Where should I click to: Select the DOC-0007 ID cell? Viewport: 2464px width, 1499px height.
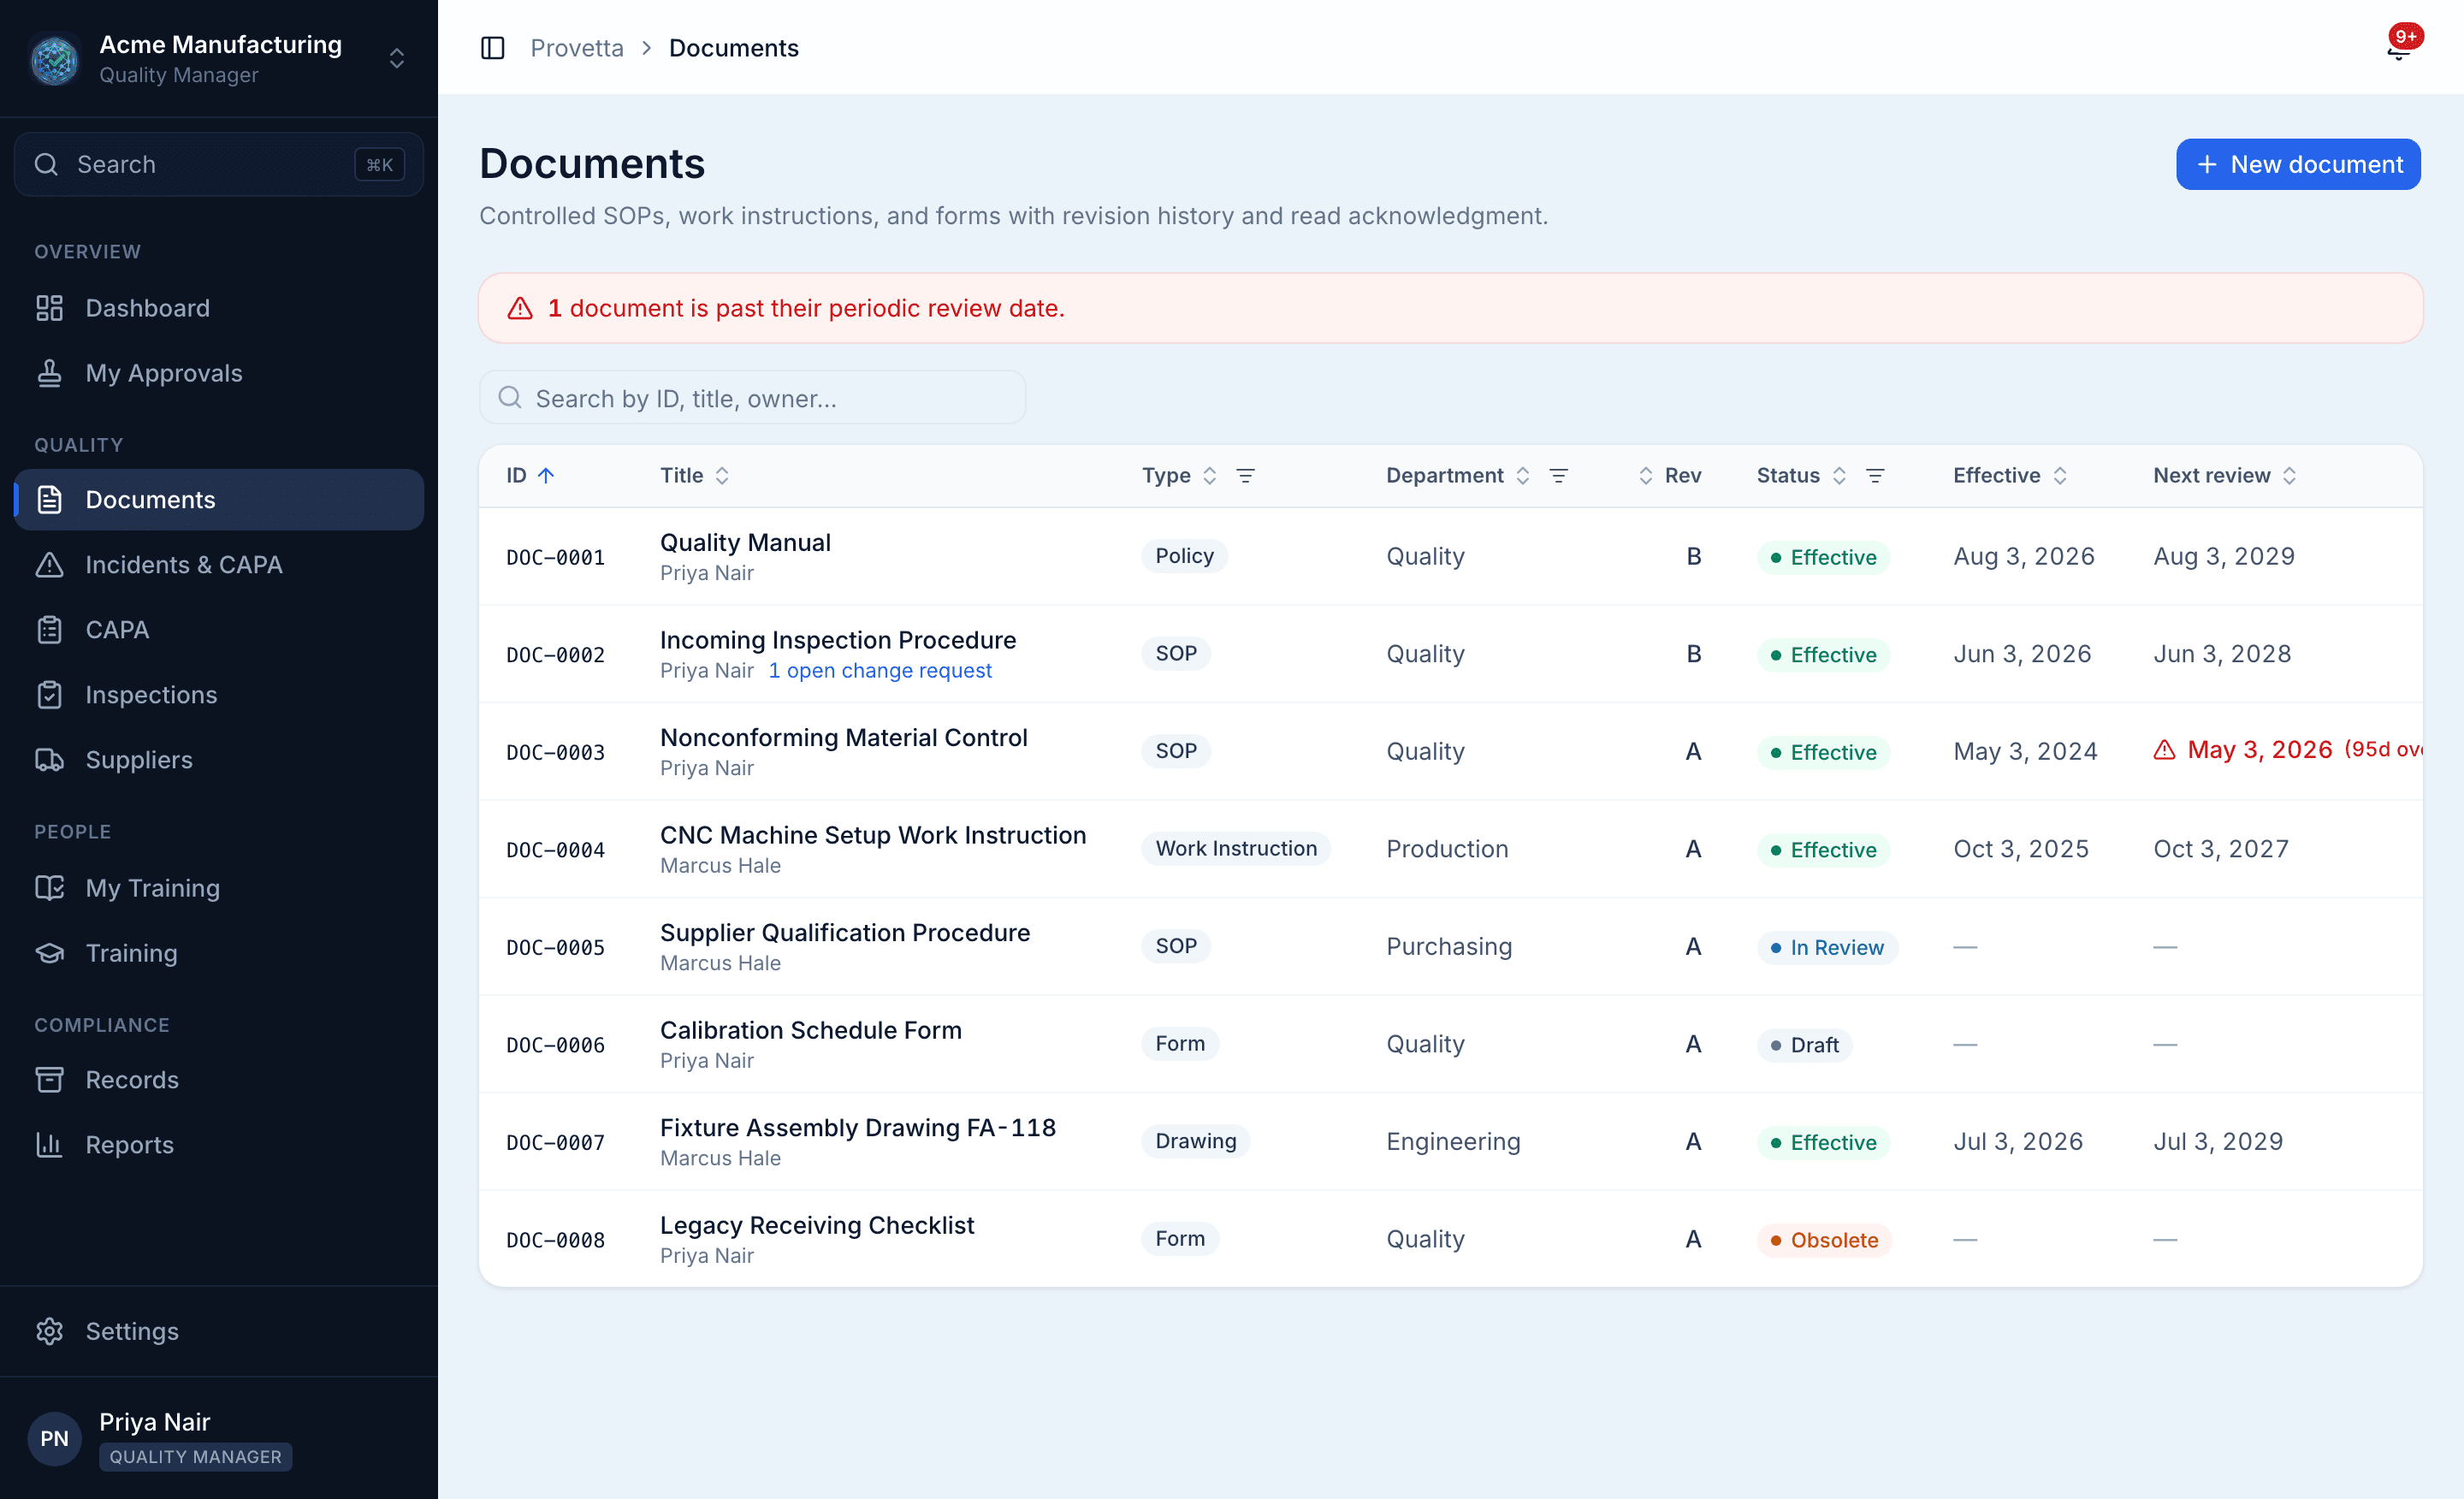click(x=555, y=1143)
